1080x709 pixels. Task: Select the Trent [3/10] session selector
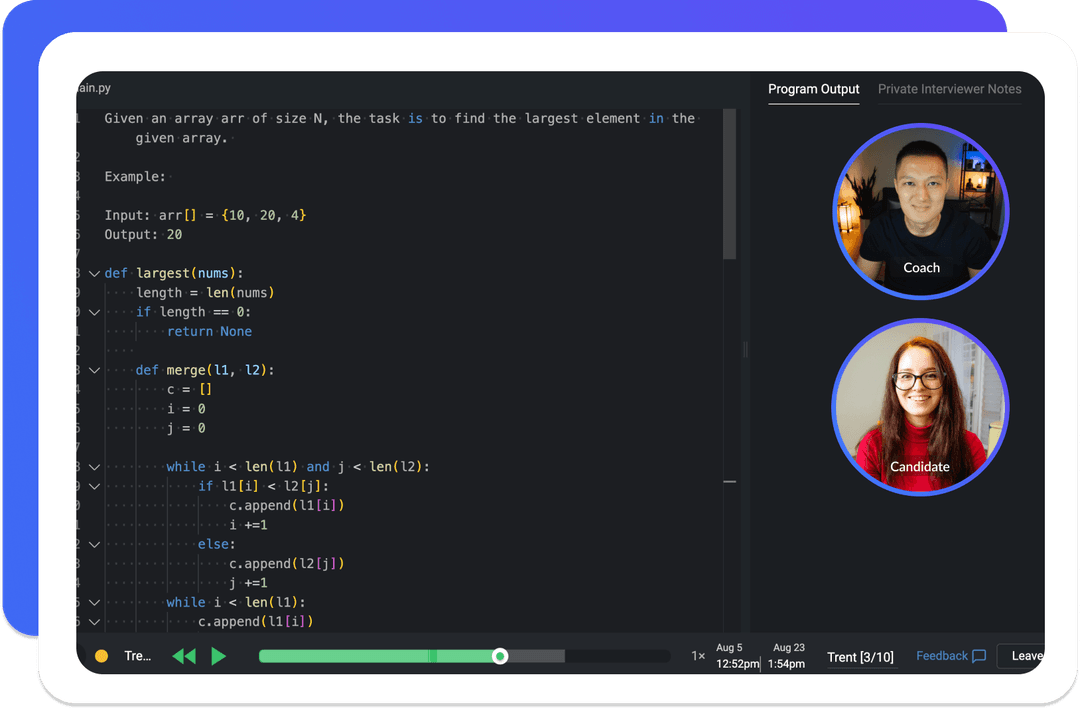pos(860,657)
